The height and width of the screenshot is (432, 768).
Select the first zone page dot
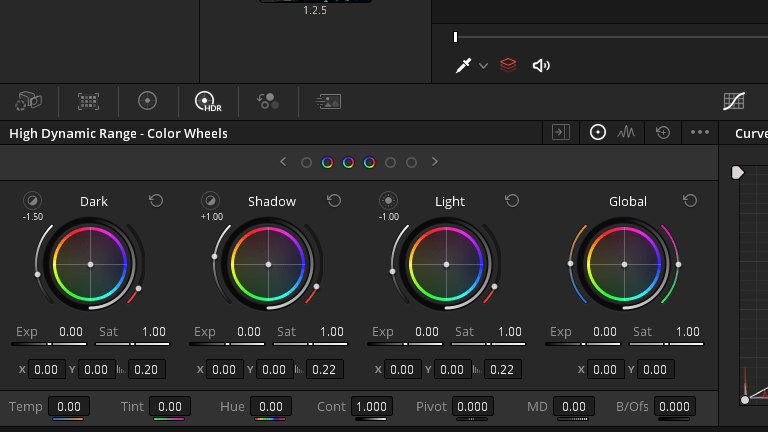click(x=306, y=163)
